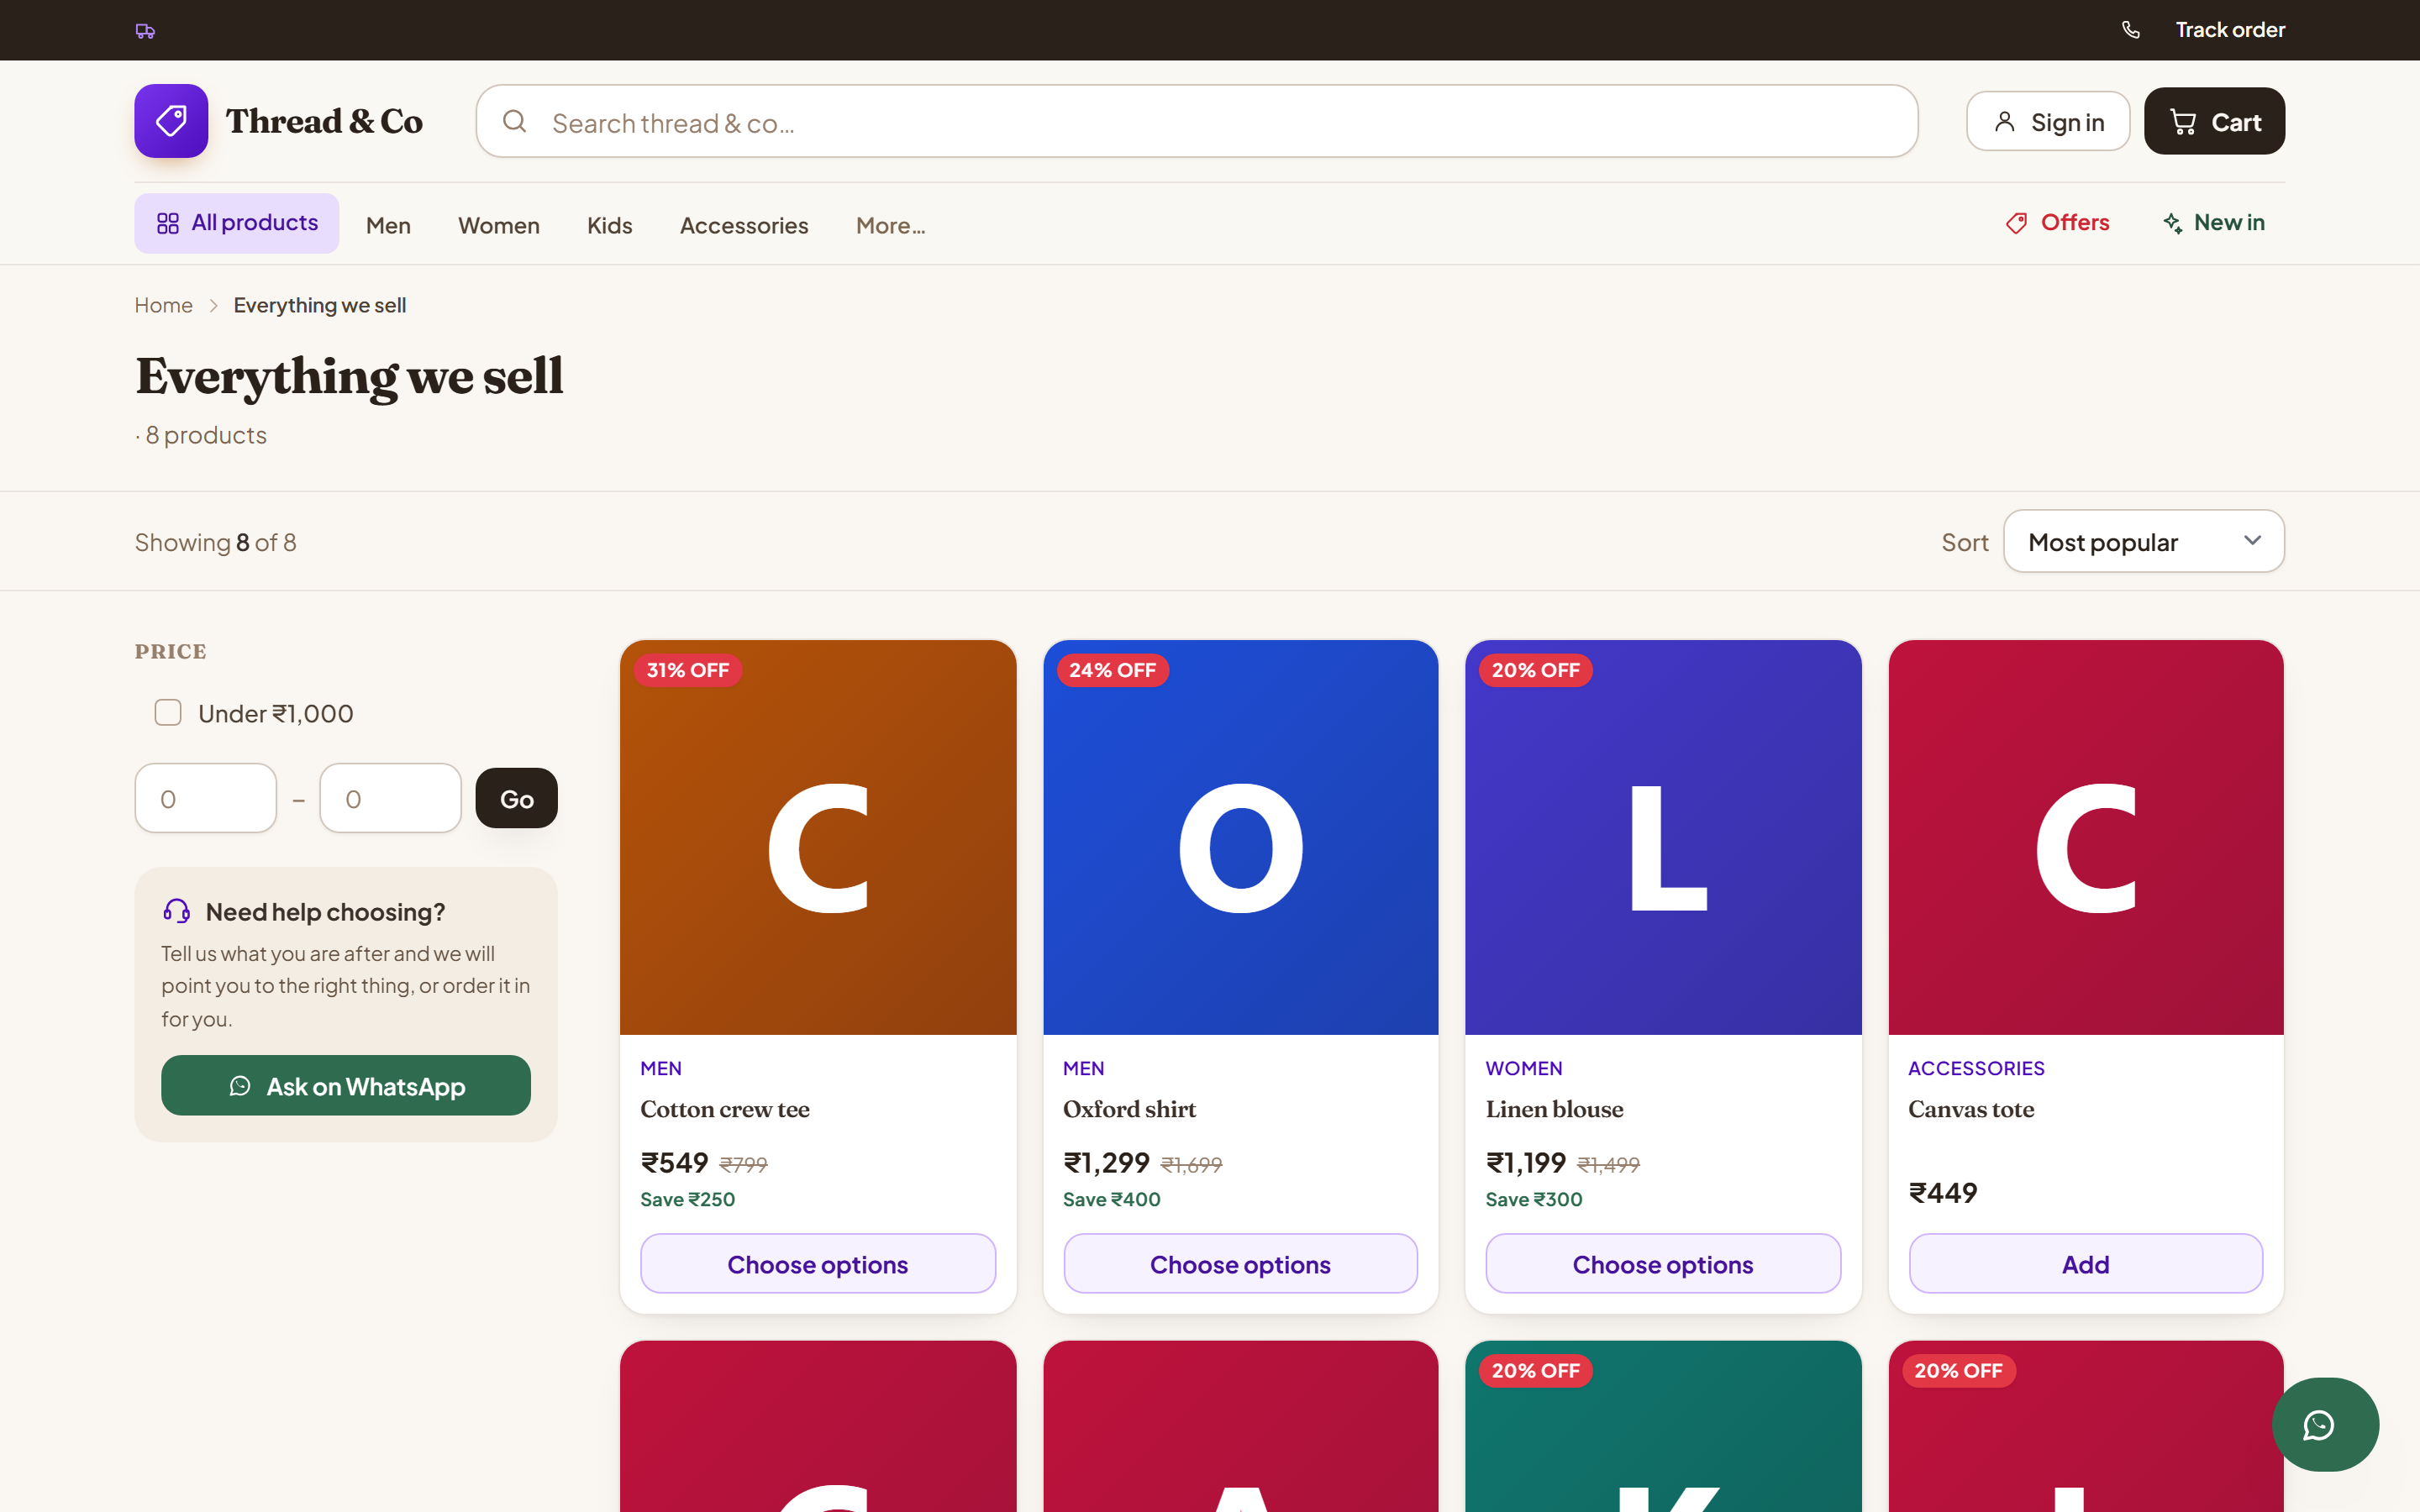Screen dimensions: 2420x1512
Task: Open the Sign in button
Action: pos(2047,122)
